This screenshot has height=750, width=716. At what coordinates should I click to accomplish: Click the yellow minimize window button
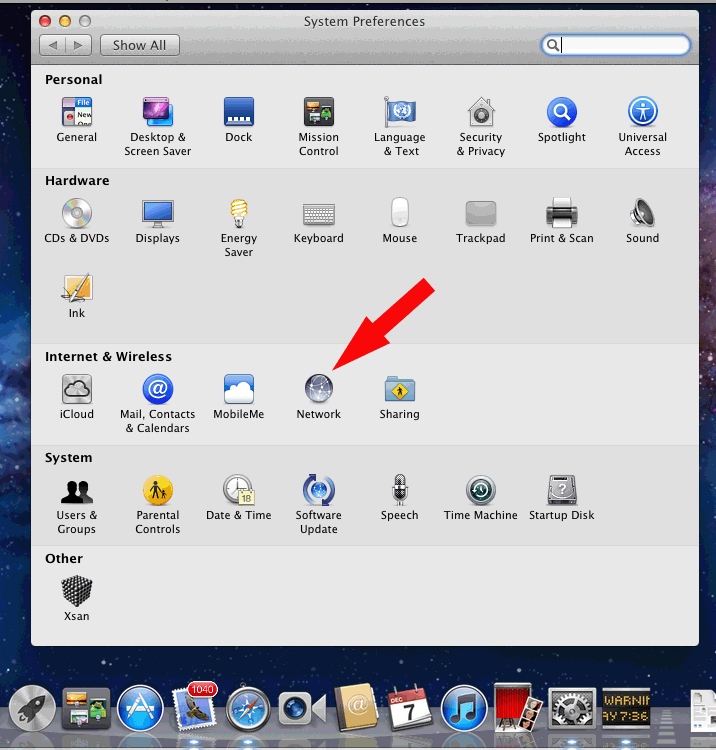coord(65,21)
